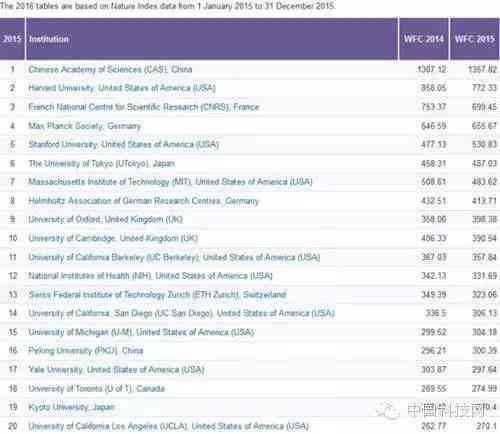The height and width of the screenshot is (434, 500).
Task: Select UC San Diego WFC 2014 value 336.5
Action: tap(436, 313)
